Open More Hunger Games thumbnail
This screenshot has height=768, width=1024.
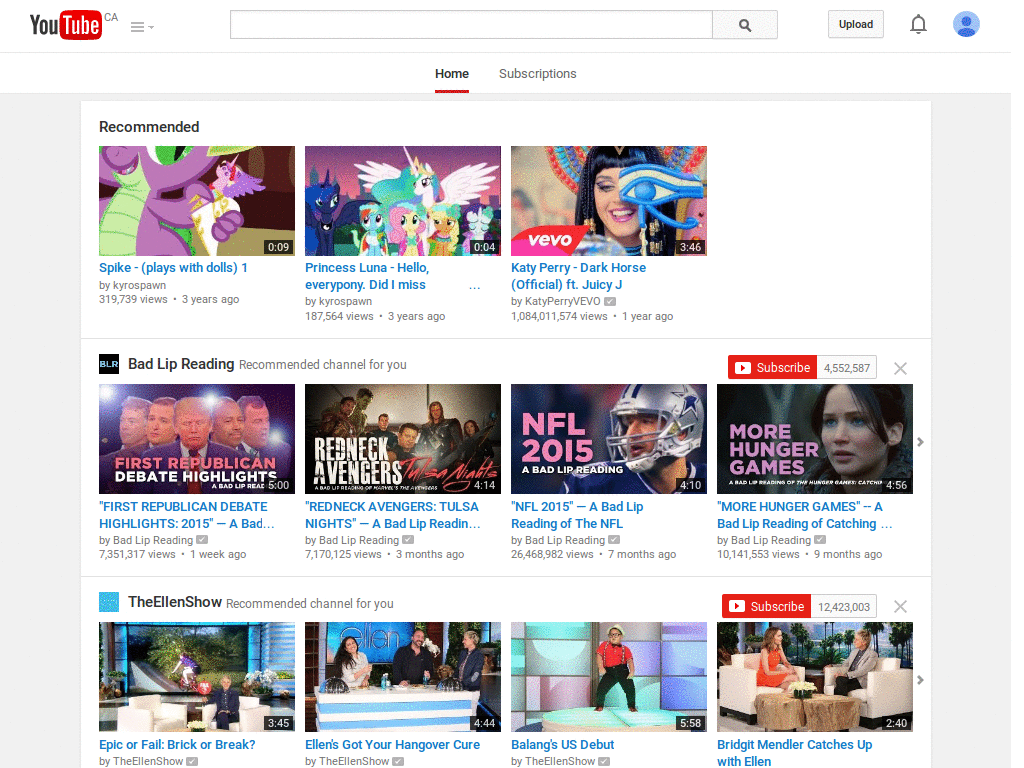tap(814, 439)
